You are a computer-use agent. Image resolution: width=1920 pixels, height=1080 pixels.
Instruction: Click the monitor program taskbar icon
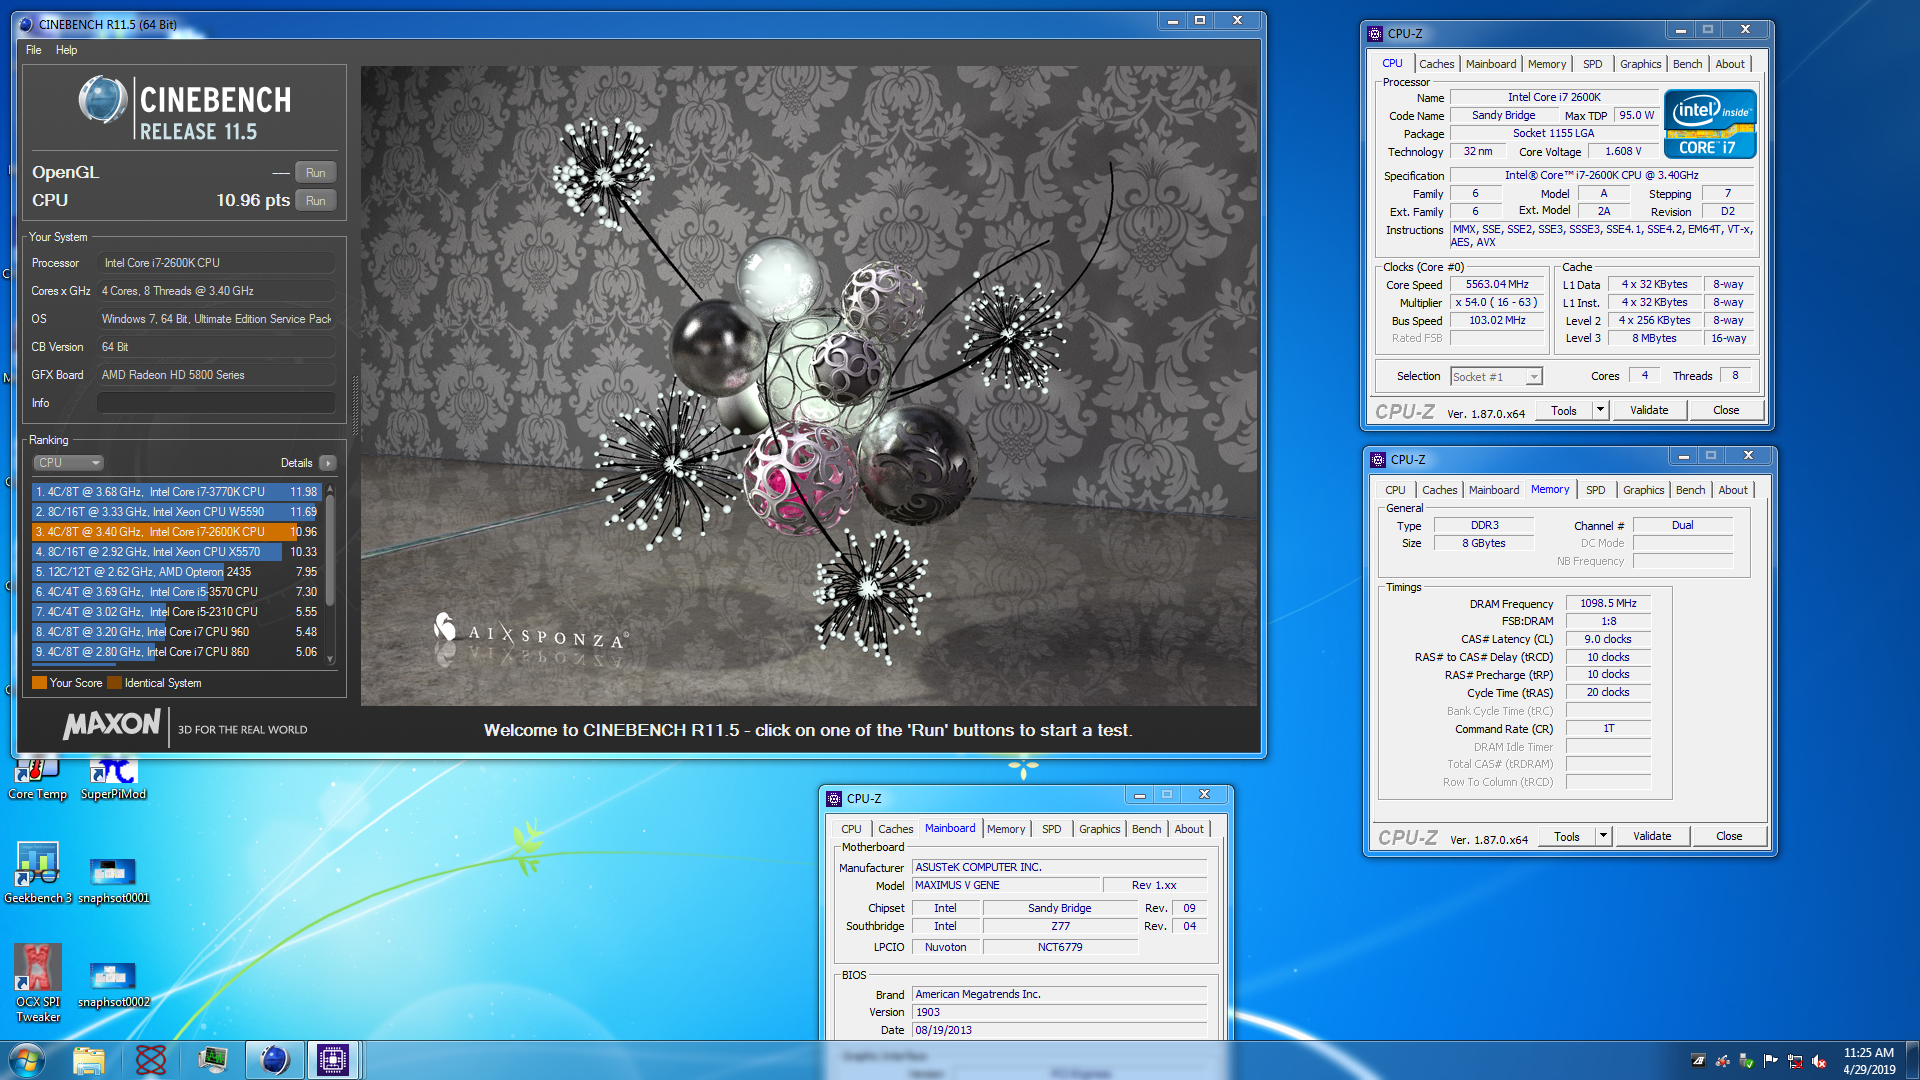click(213, 1060)
